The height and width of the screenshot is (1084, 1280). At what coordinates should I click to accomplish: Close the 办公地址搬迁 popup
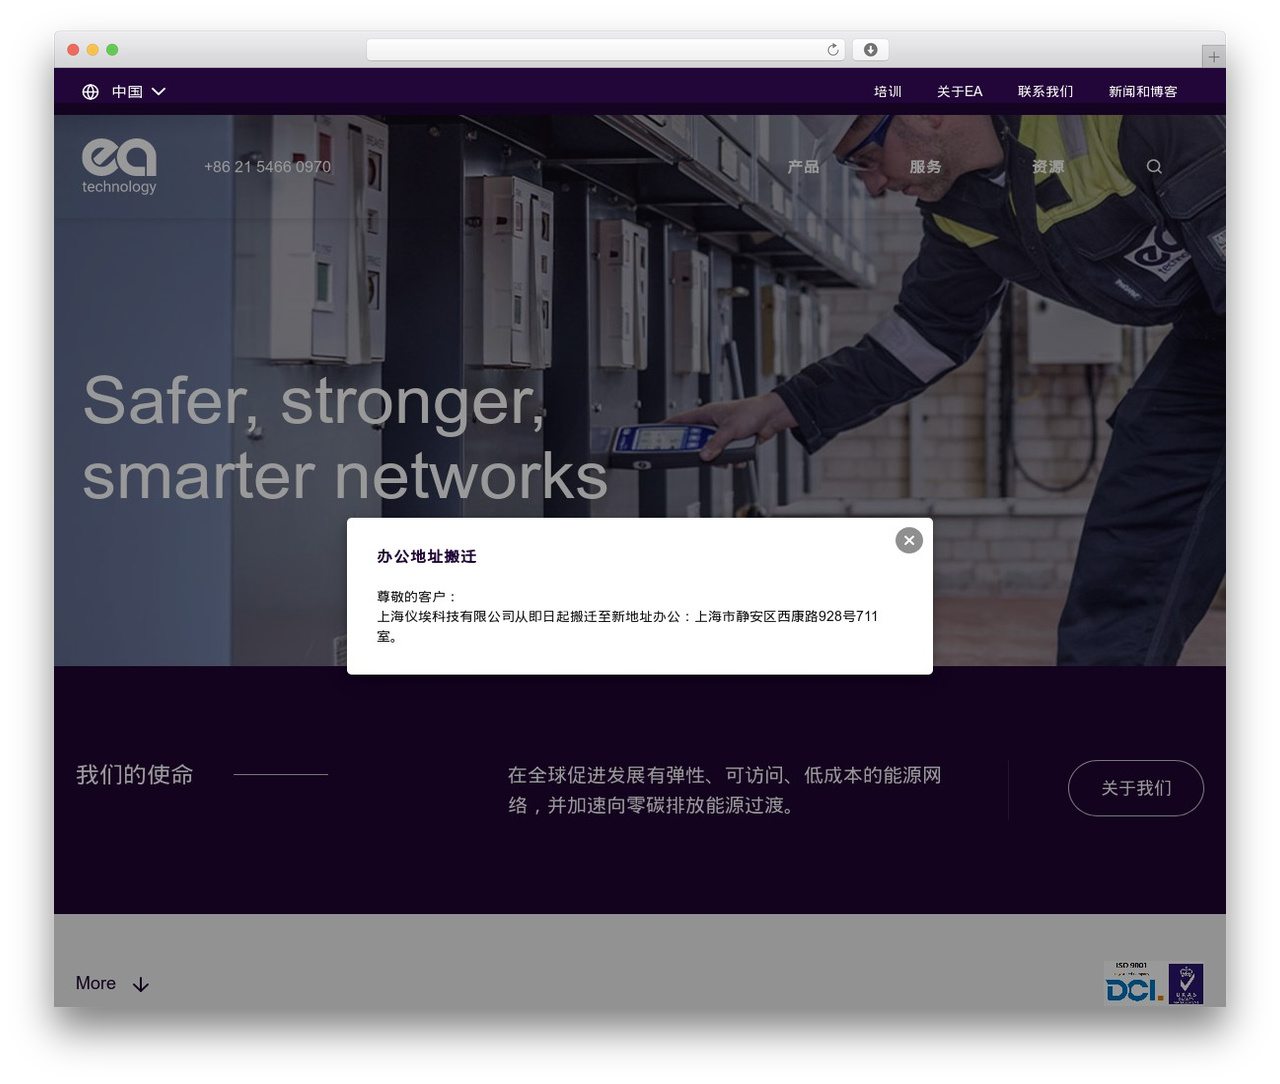click(x=909, y=540)
